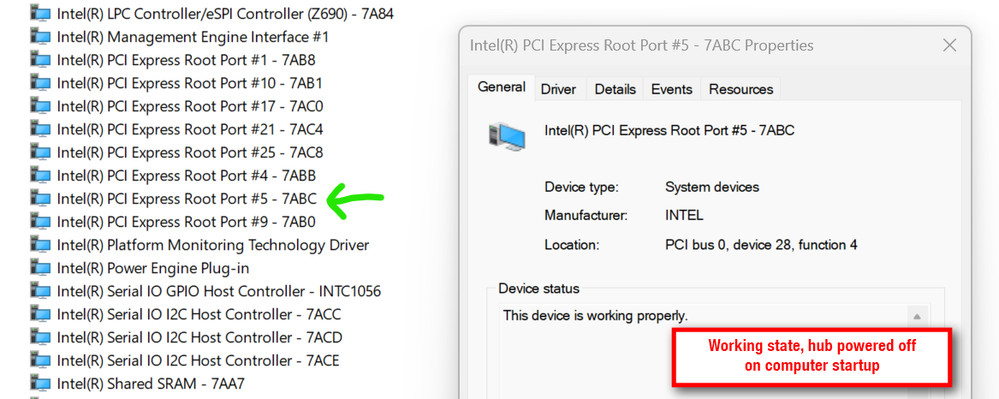
Task: Click the 'This device is working properly.' status text
Action: click(x=596, y=316)
